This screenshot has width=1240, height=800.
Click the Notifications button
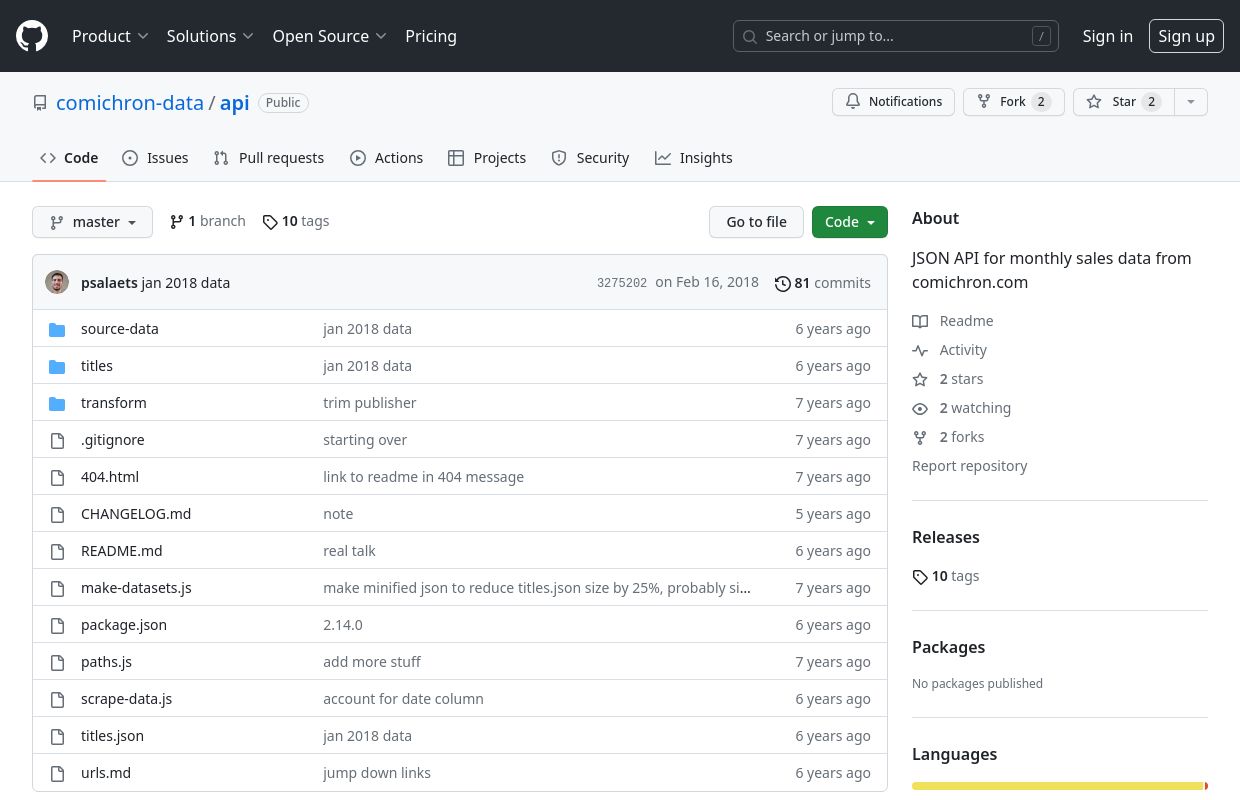click(x=893, y=102)
